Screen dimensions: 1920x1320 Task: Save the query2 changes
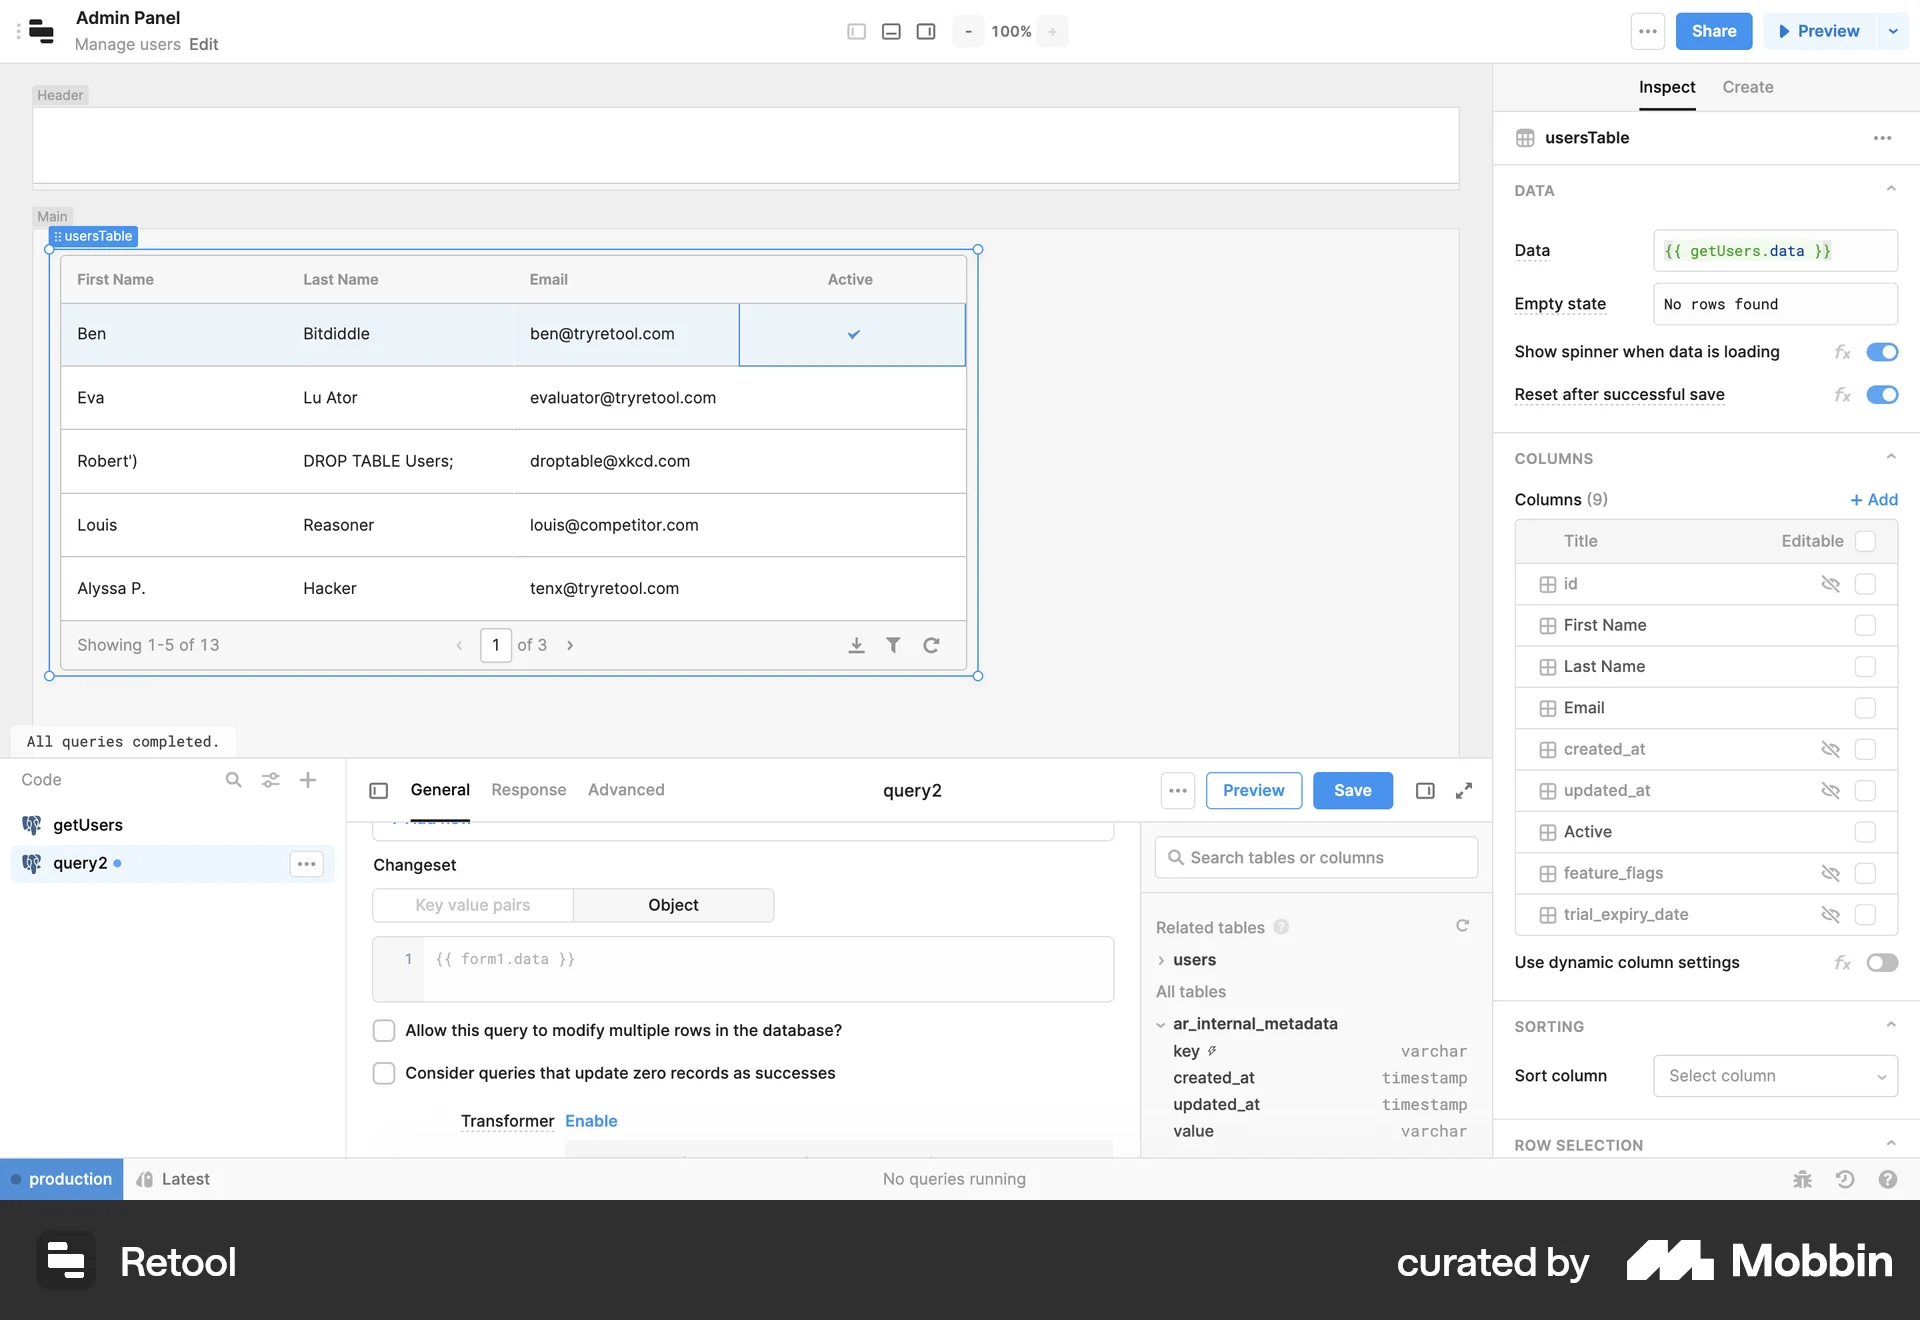point(1352,790)
